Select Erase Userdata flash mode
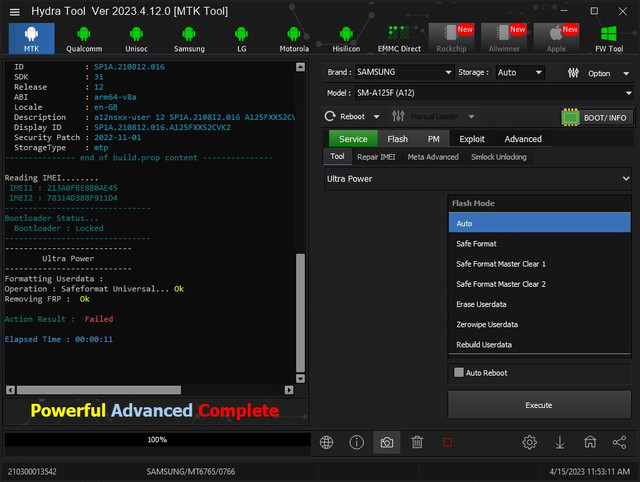 pos(539,304)
